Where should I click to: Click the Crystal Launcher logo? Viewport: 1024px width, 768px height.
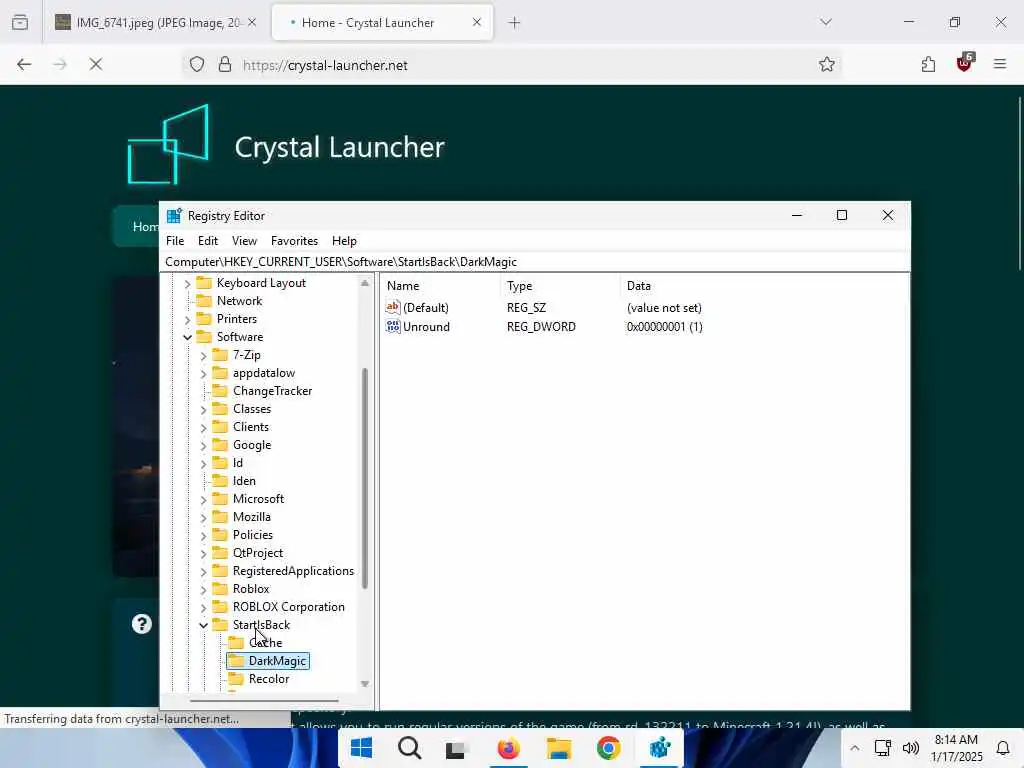pyautogui.click(x=168, y=145)
